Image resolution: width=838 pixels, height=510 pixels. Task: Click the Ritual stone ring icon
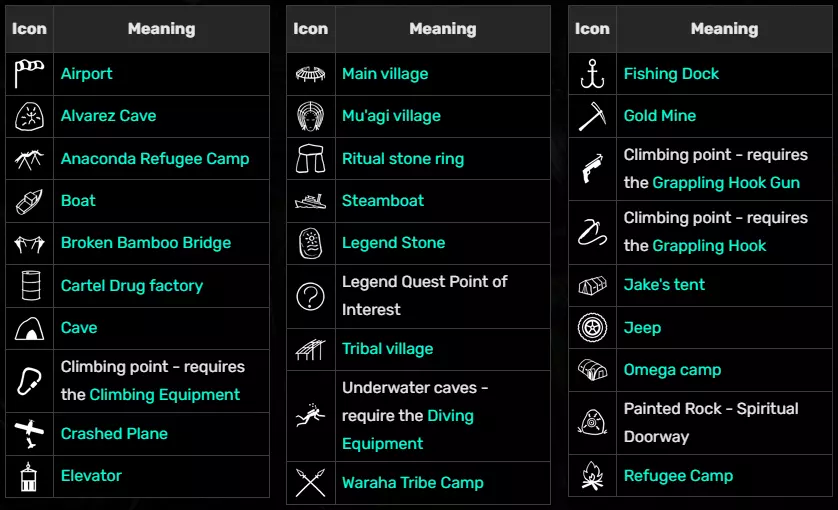click(310, 158)
